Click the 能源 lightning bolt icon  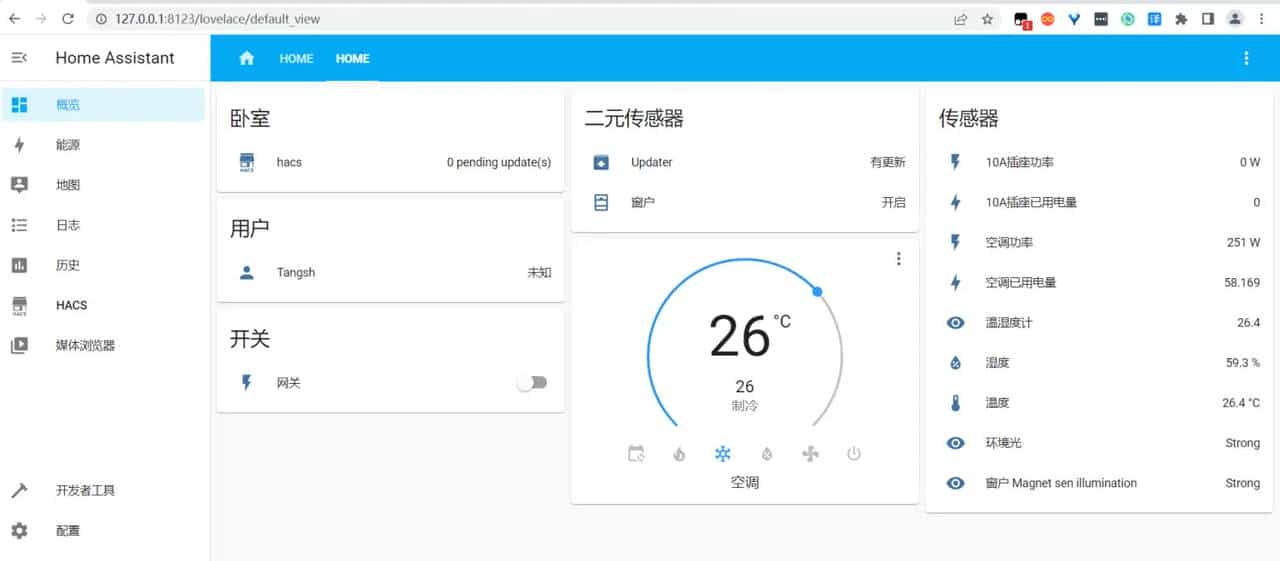(x=19, y=145)
